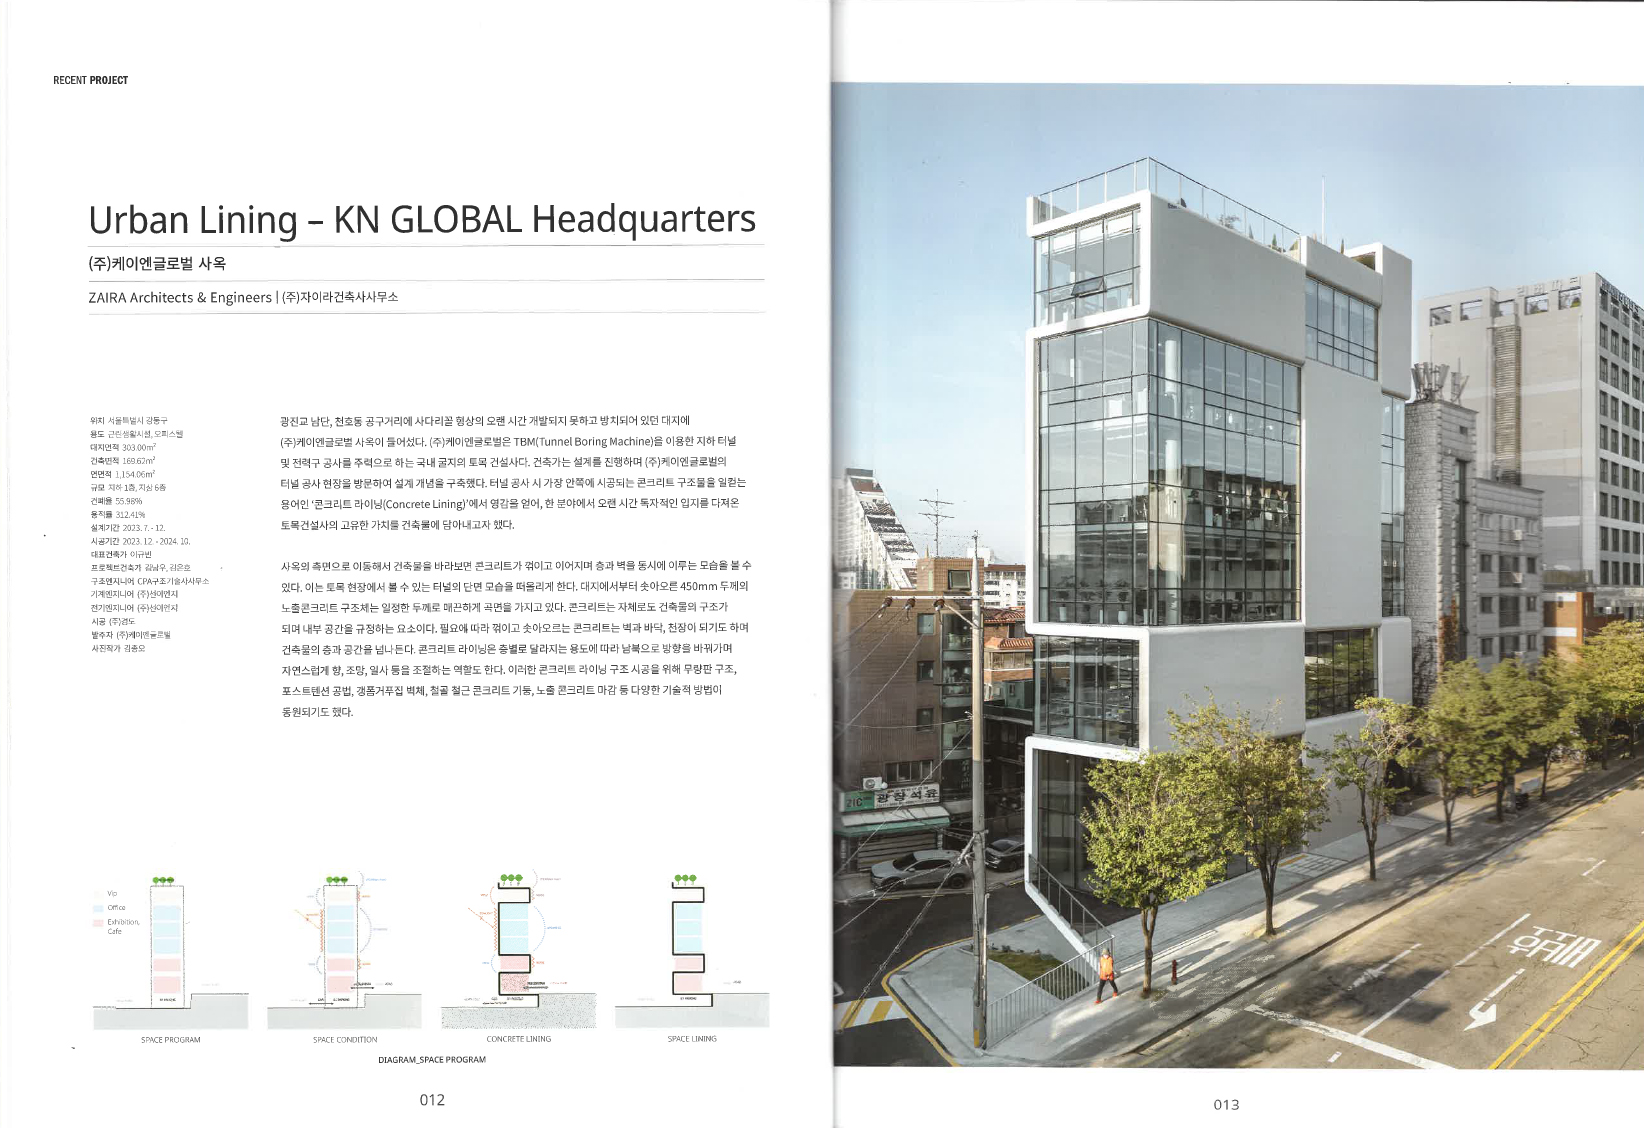Click the '위치 서울특별시 강동구' line
Viewport: 1644px width, 1128px height.
129,421
